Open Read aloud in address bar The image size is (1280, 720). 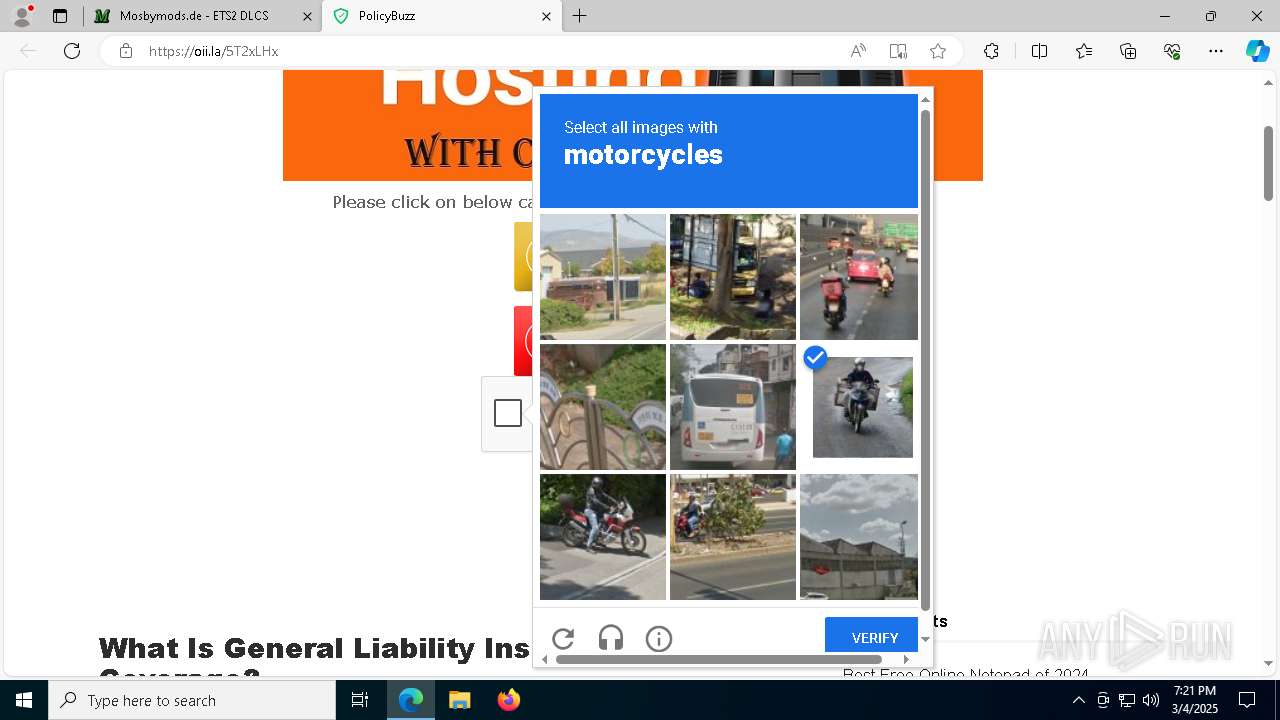[x=858, y=51]
